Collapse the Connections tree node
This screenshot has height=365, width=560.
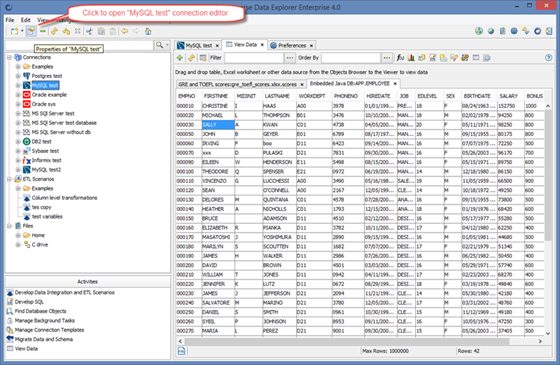point(9,58)
